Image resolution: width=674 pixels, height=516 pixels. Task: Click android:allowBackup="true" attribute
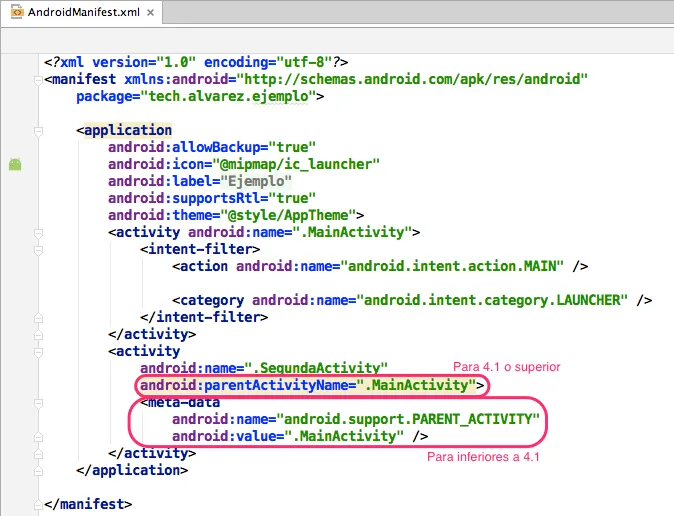tap(212, 147)
